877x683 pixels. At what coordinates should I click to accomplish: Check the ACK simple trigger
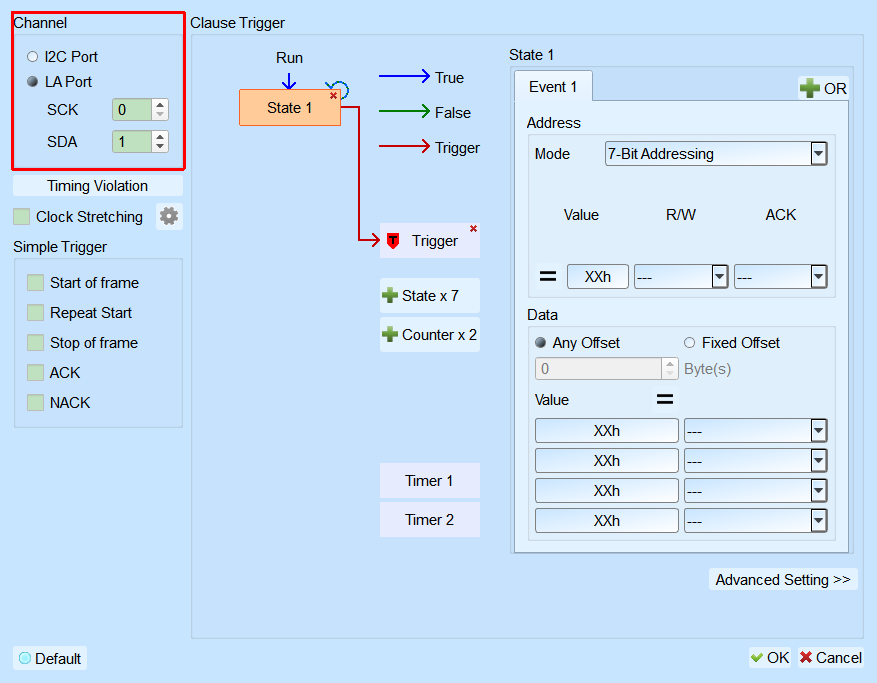(x=35, y=373)
